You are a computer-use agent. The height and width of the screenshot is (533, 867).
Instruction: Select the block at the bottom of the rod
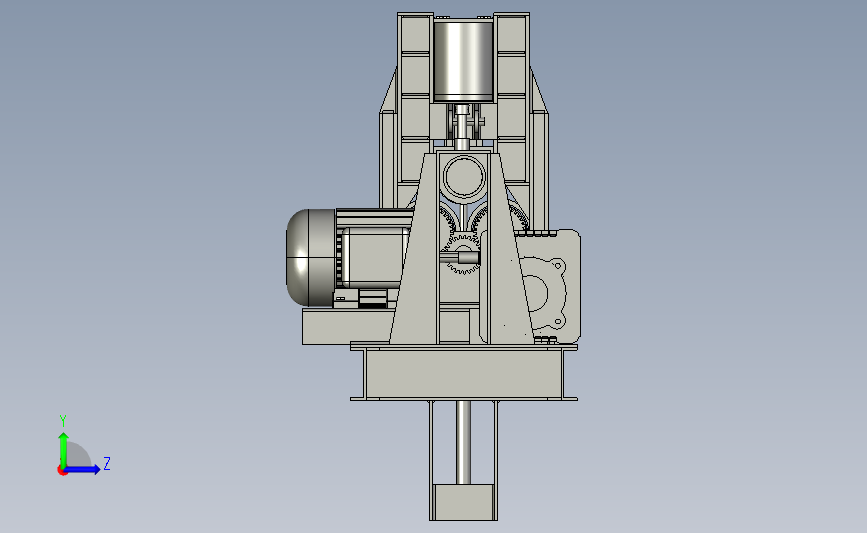(x=463, y=502)
